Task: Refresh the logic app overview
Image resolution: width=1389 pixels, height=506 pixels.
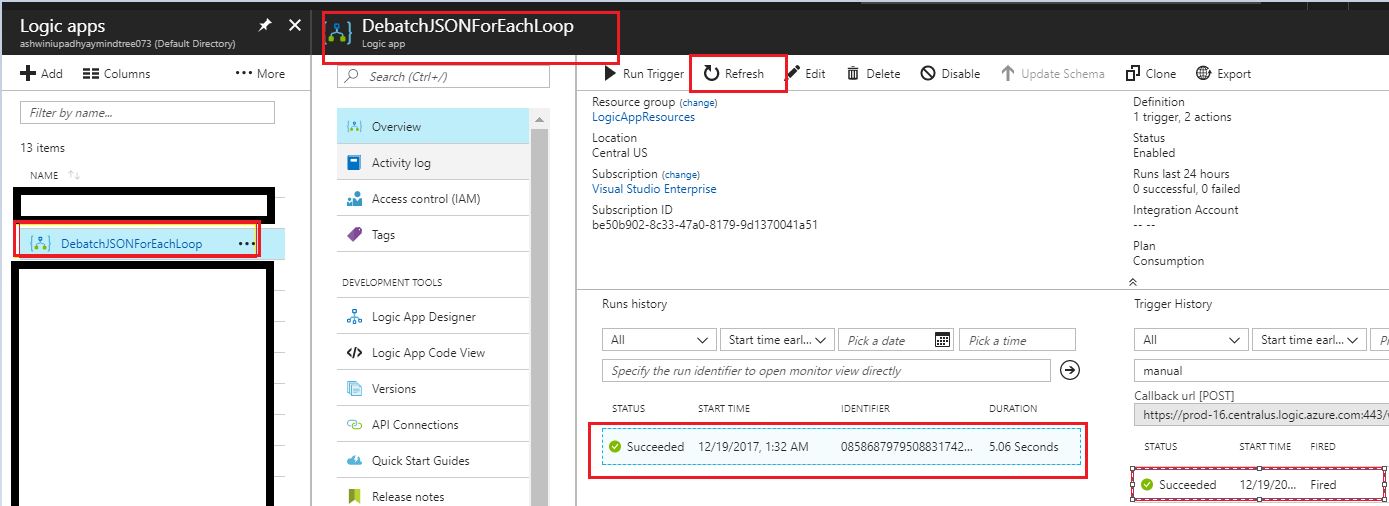Action: tap(734, 74)
